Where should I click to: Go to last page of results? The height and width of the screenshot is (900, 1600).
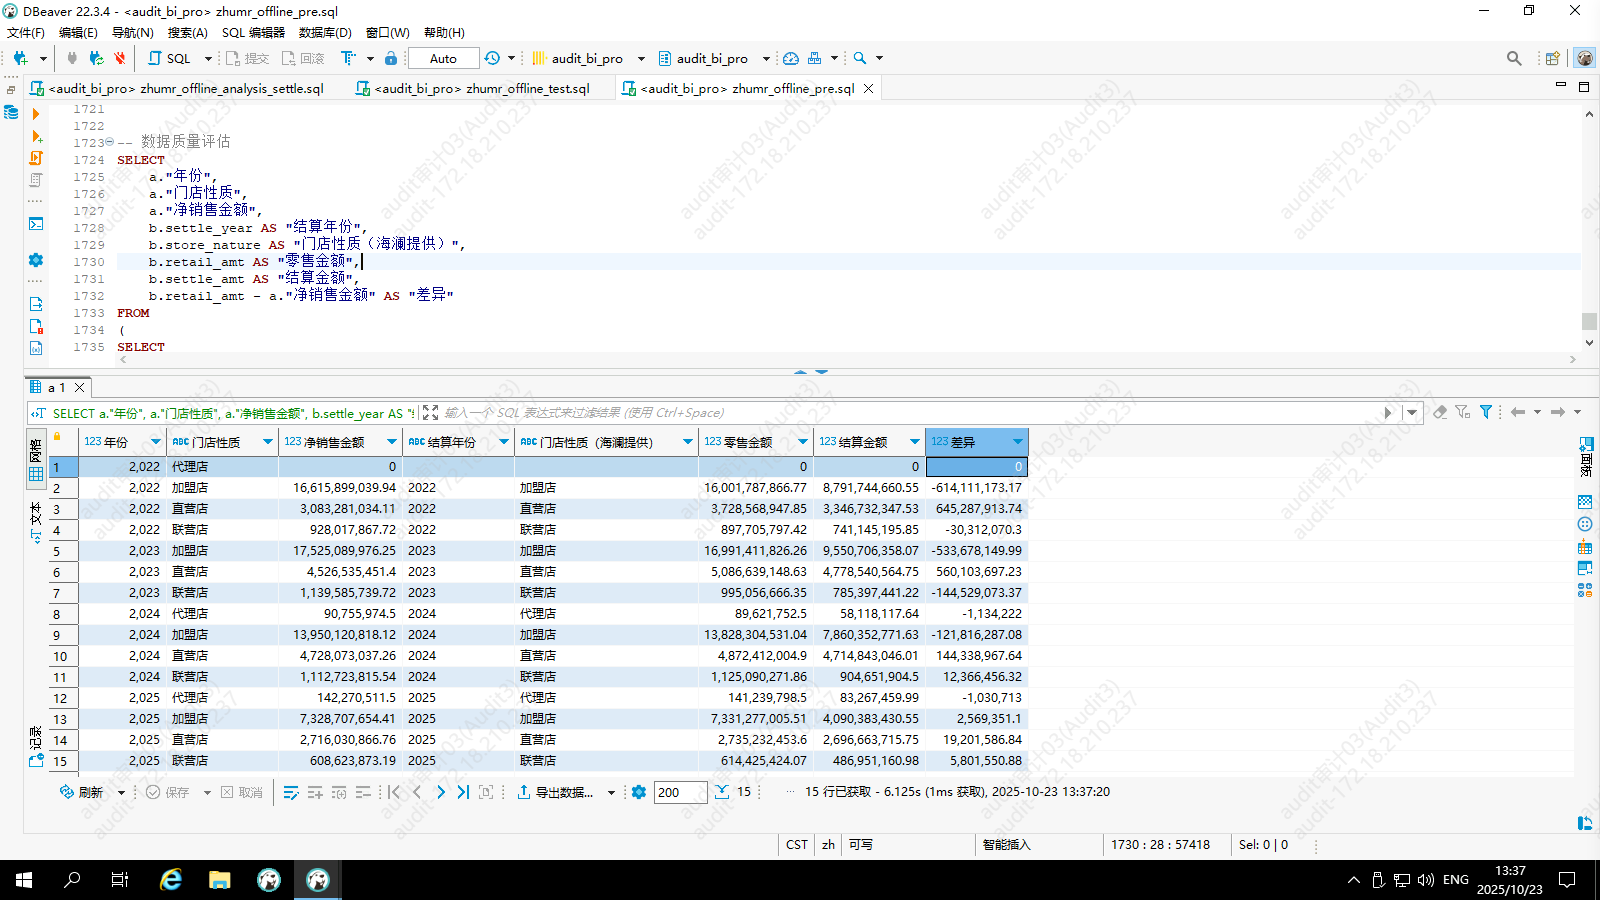point(463,792)
